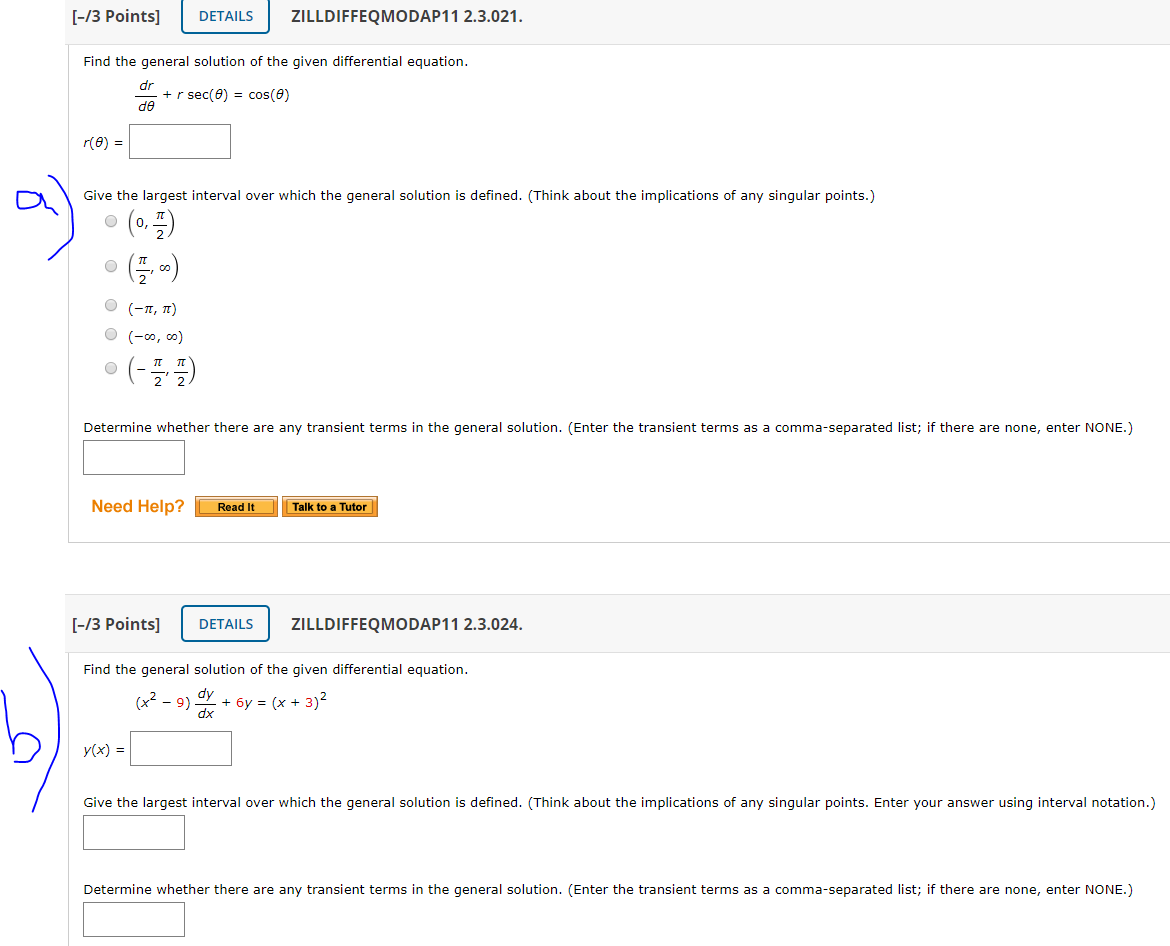This screenshot has width=1170, height=946.
Task: Click the Read It help button
Action: point(235,506)
